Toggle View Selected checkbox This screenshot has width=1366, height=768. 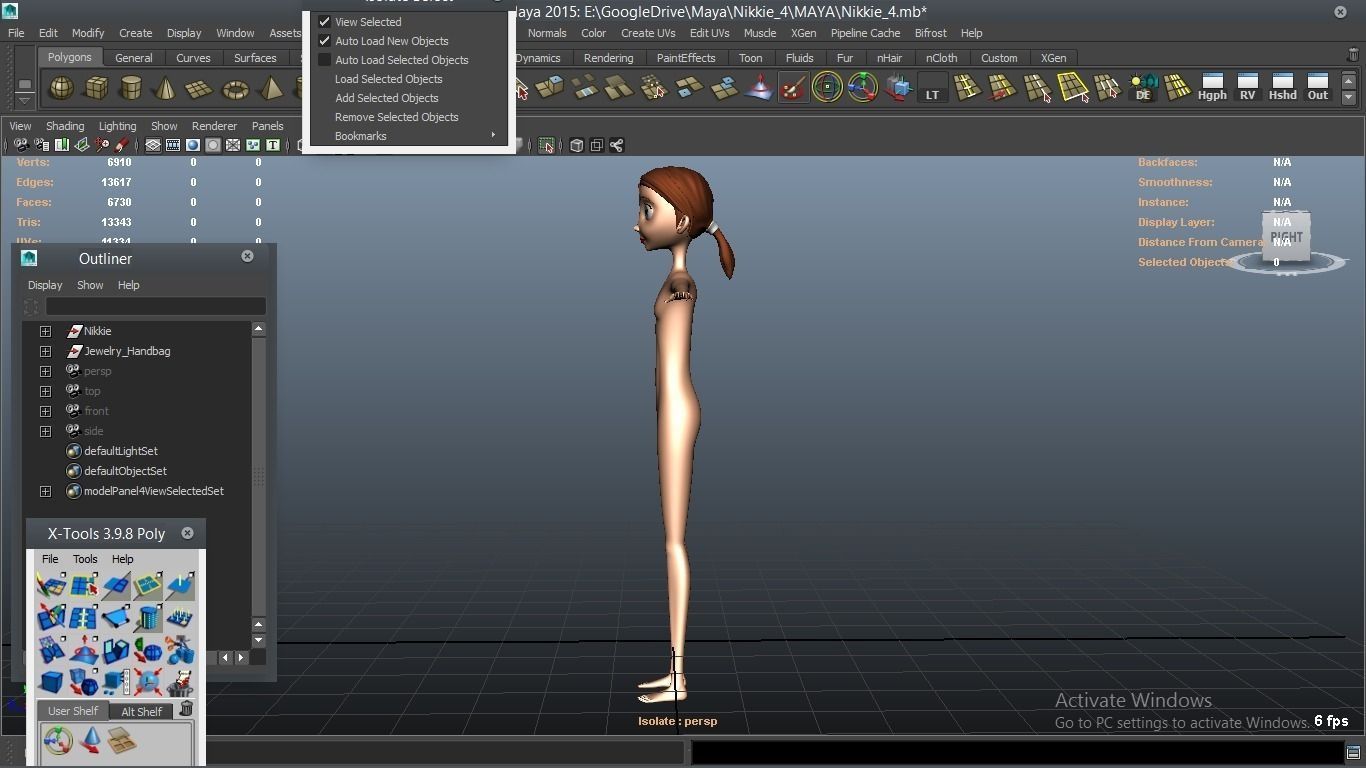point(325,22)
